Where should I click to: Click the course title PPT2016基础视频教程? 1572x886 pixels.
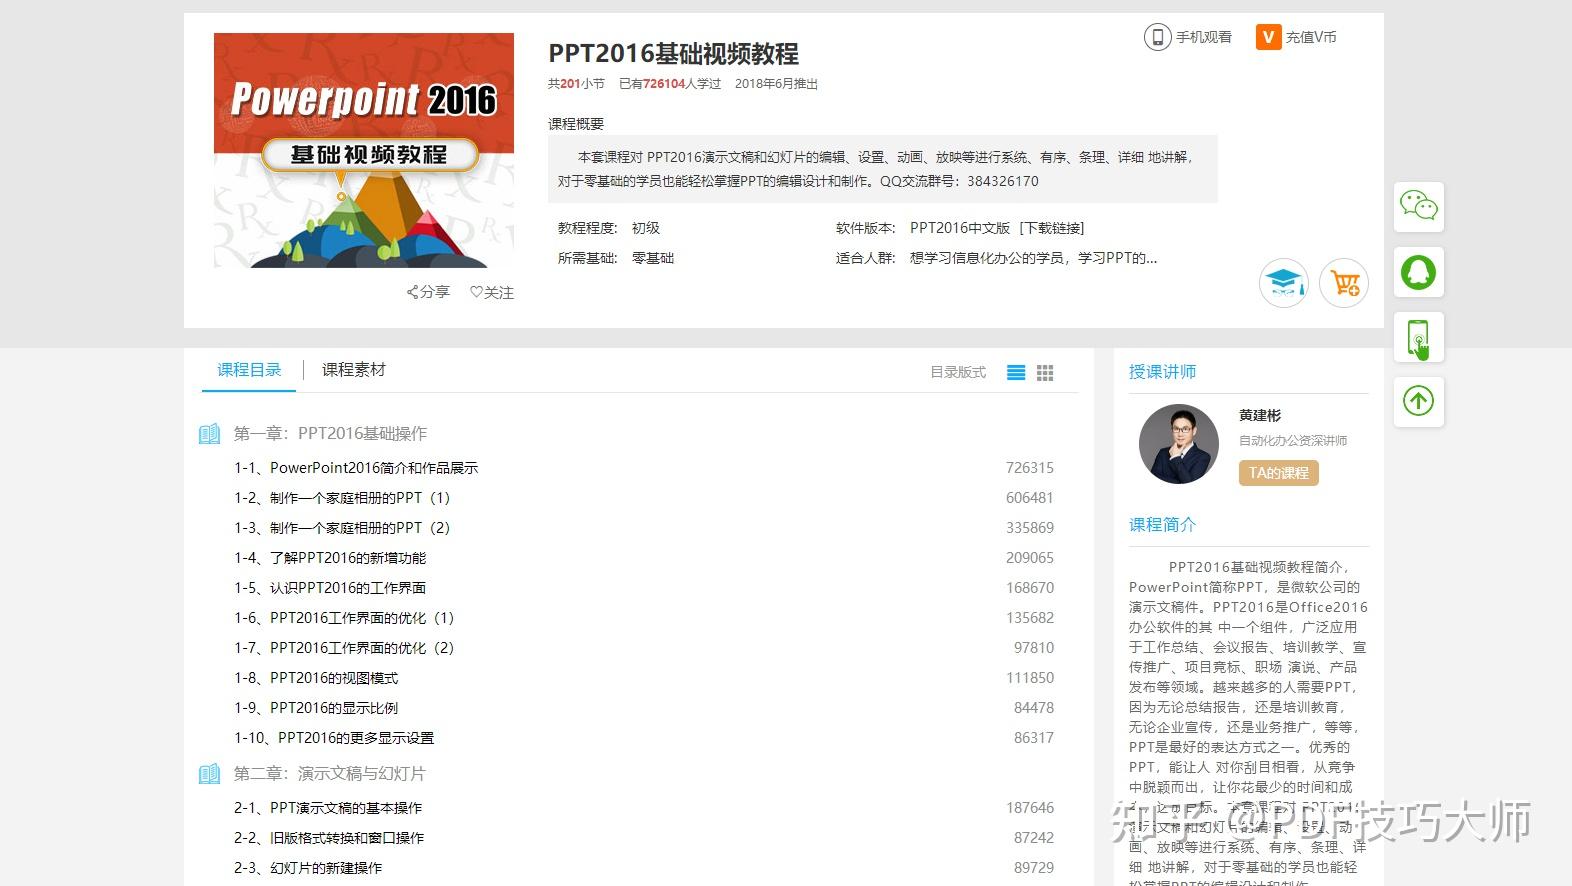pos(673,54)
